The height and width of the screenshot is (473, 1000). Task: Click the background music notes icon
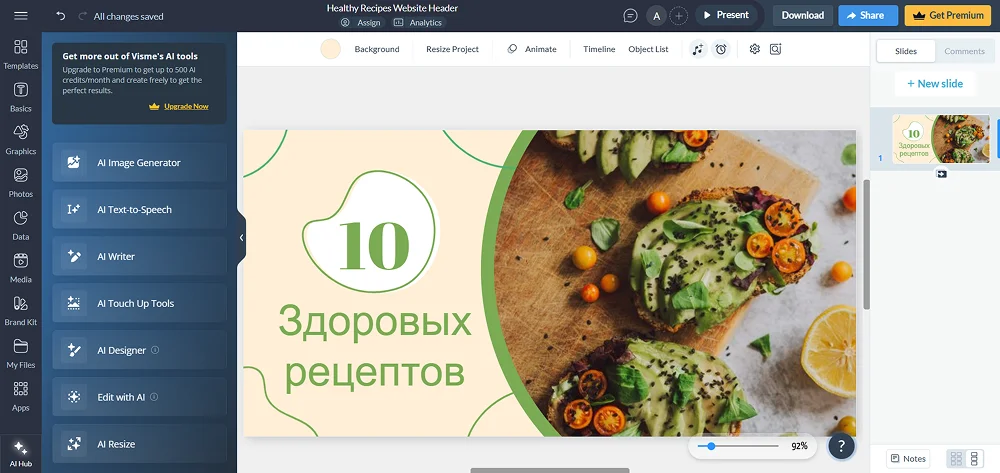(x=698, y=49)
